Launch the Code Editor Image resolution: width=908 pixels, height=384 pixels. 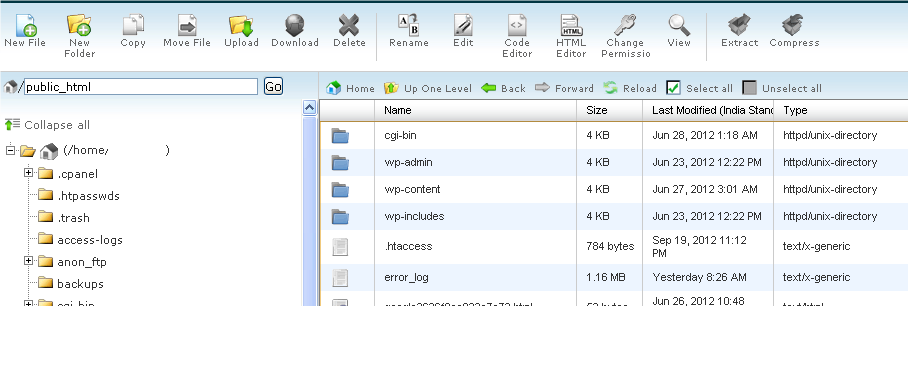[517, 25]
